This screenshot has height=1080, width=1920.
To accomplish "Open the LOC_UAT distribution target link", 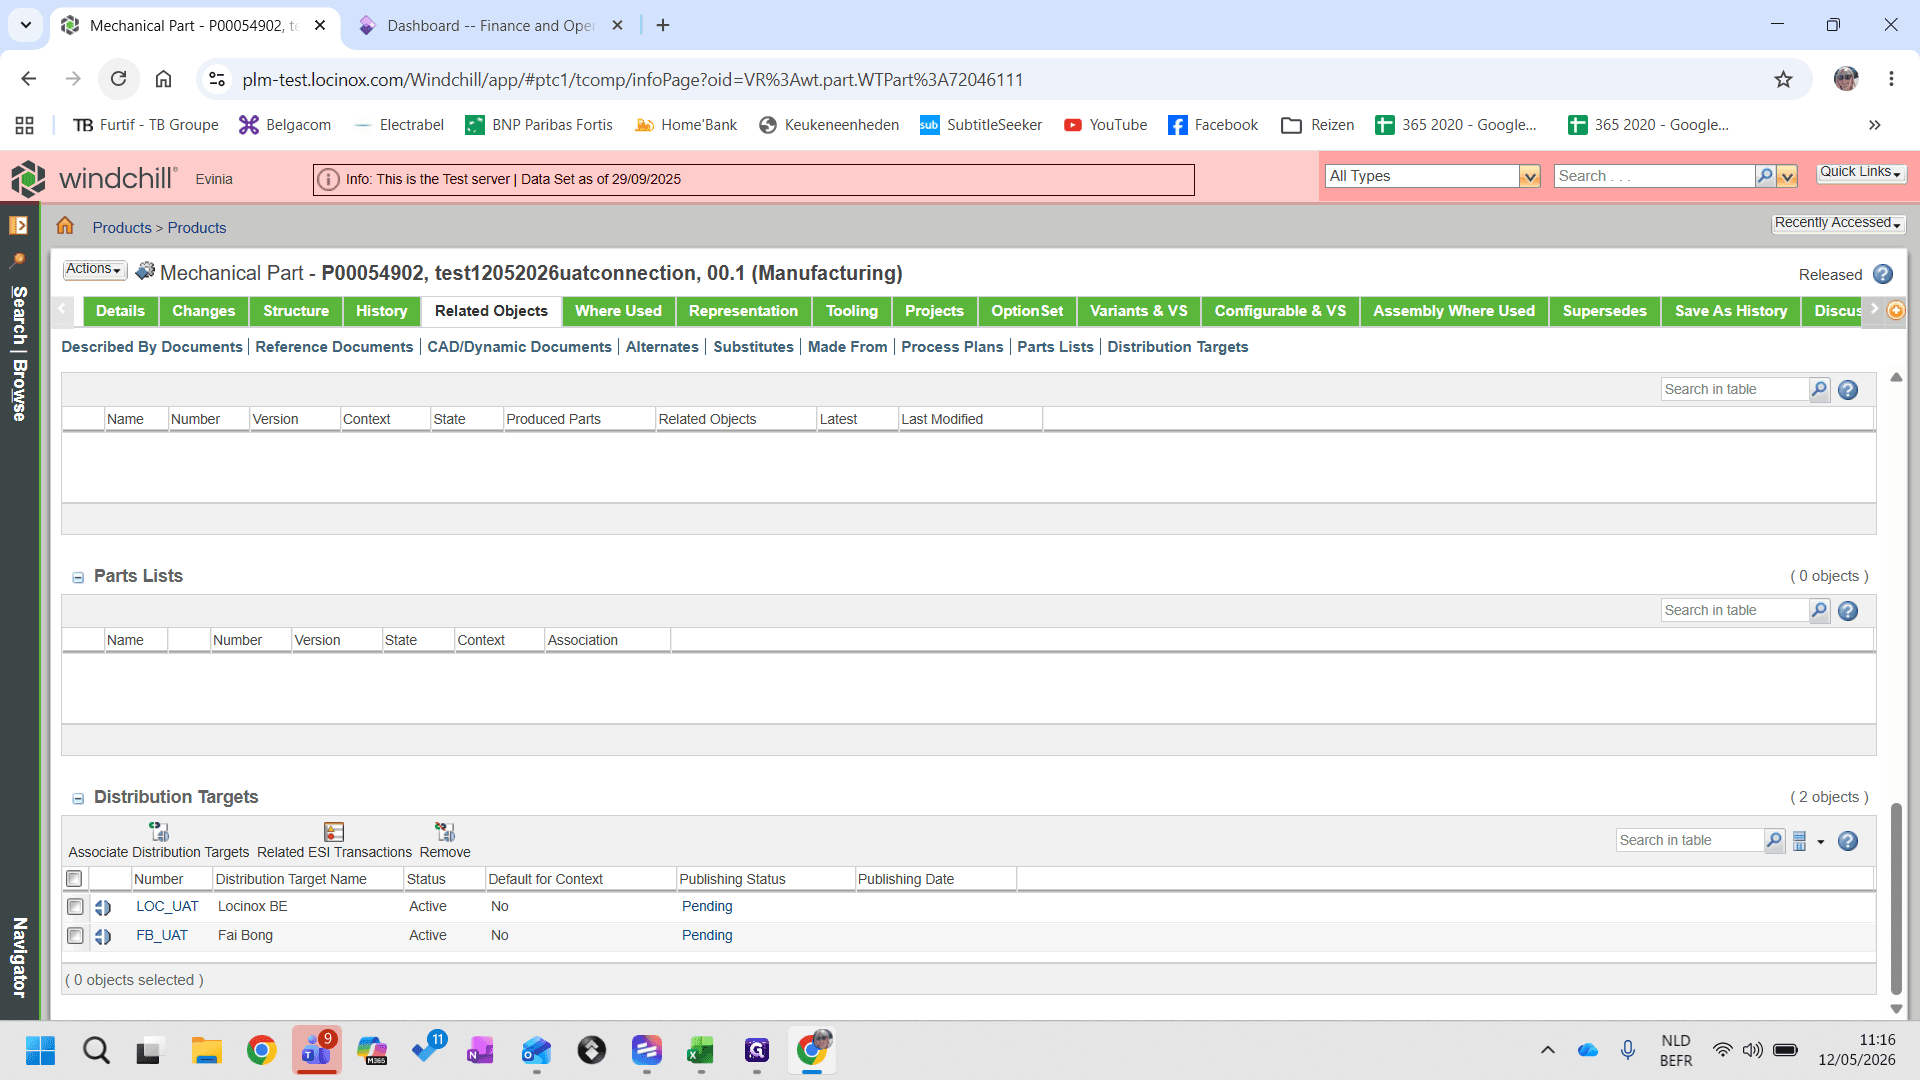I will pos(167,907).
